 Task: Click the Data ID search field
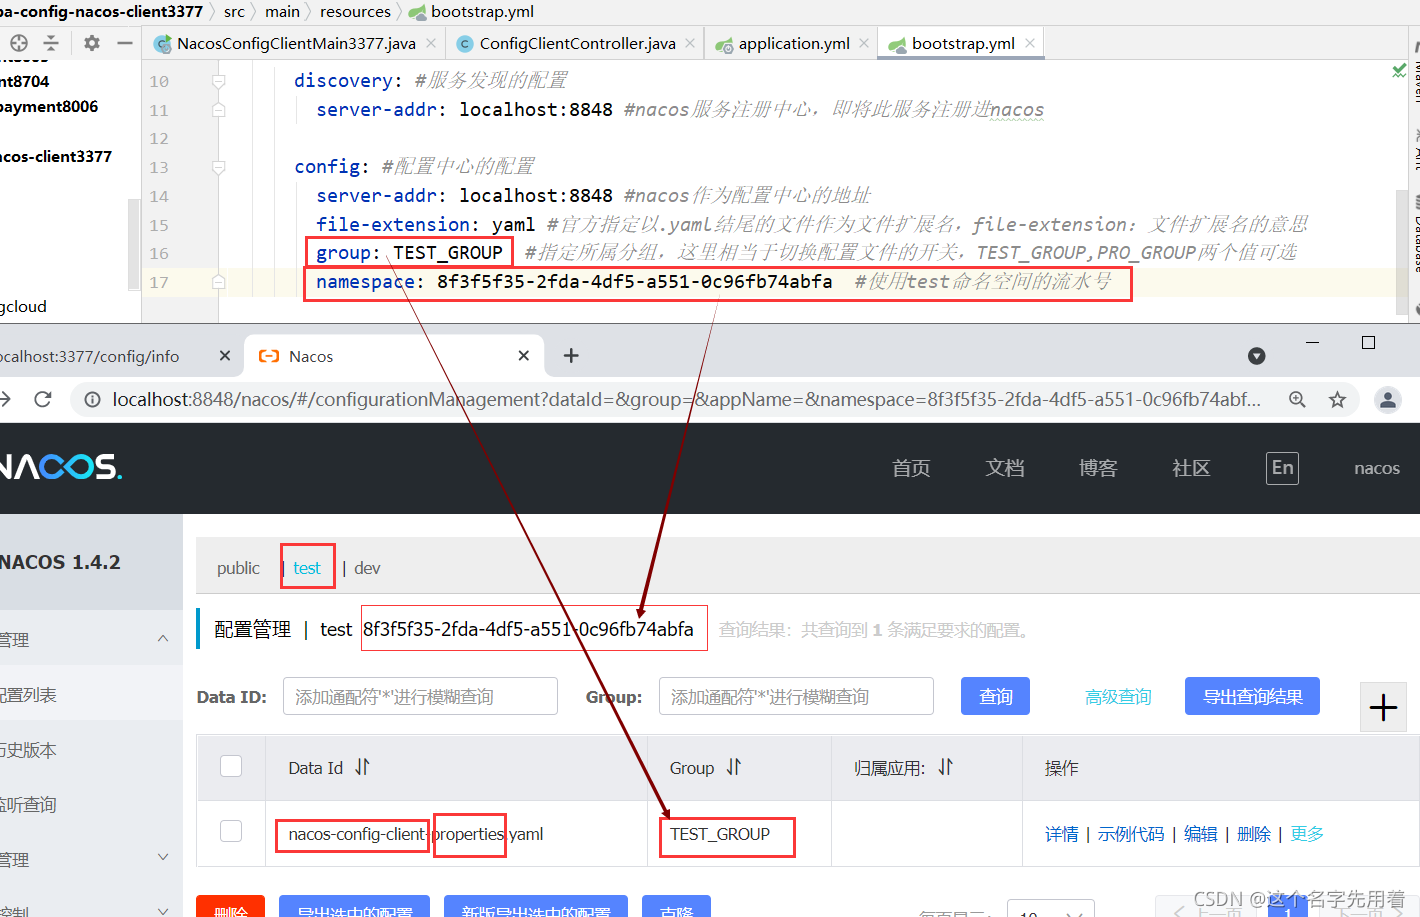point(420,696)
